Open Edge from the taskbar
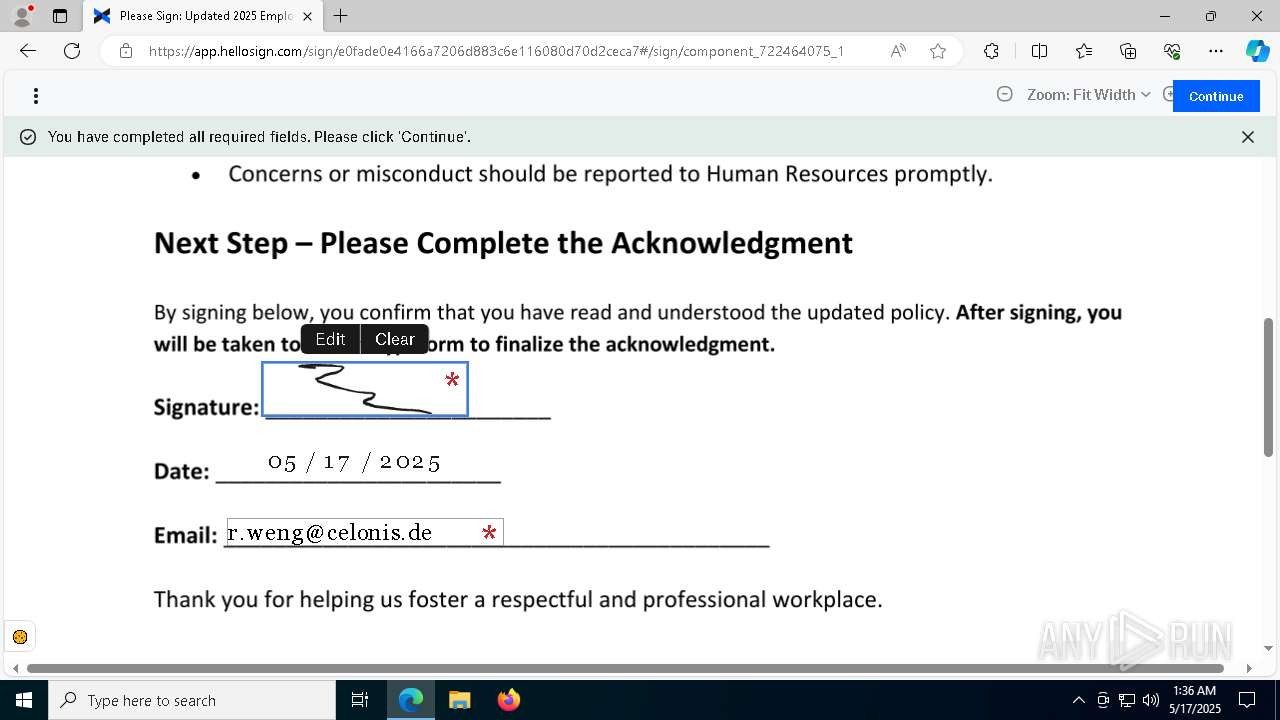 [x=411, y=700]
